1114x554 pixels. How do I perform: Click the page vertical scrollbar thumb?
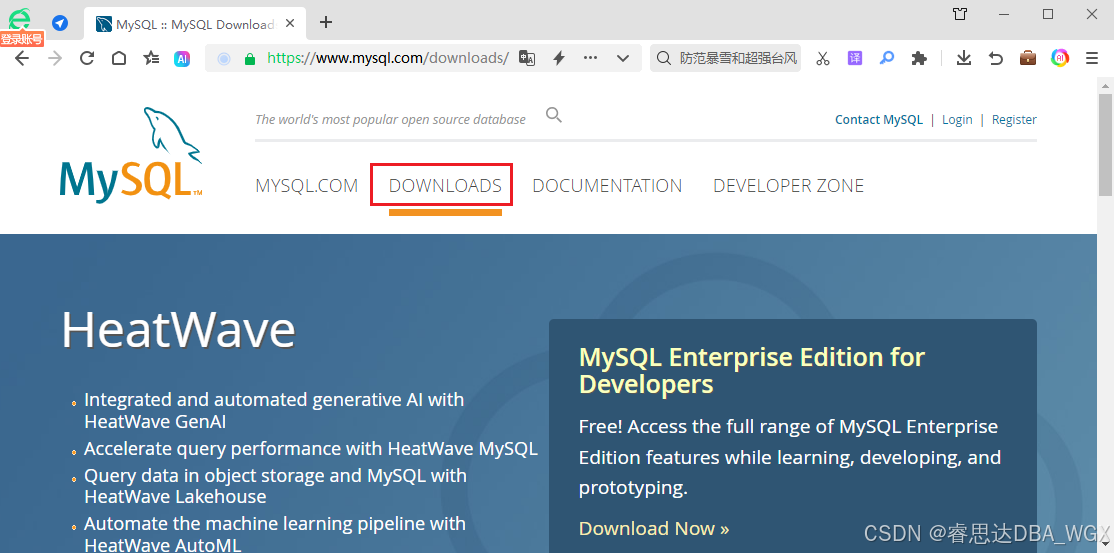(1105, 143)
